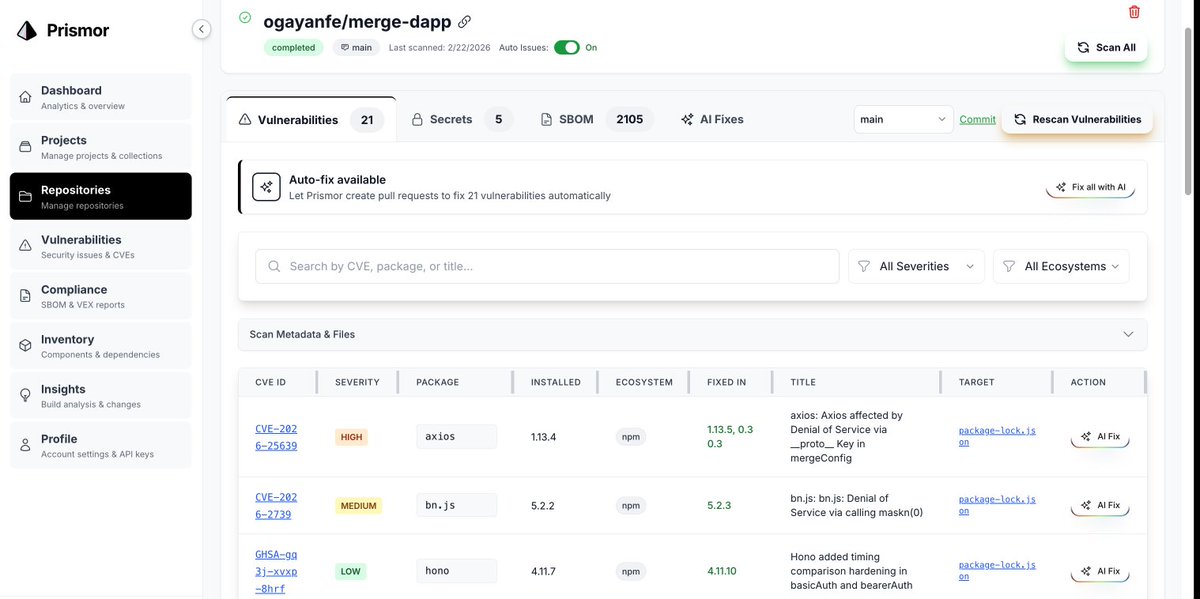Click the Projects icon in the sidebar

pos(26,147)
